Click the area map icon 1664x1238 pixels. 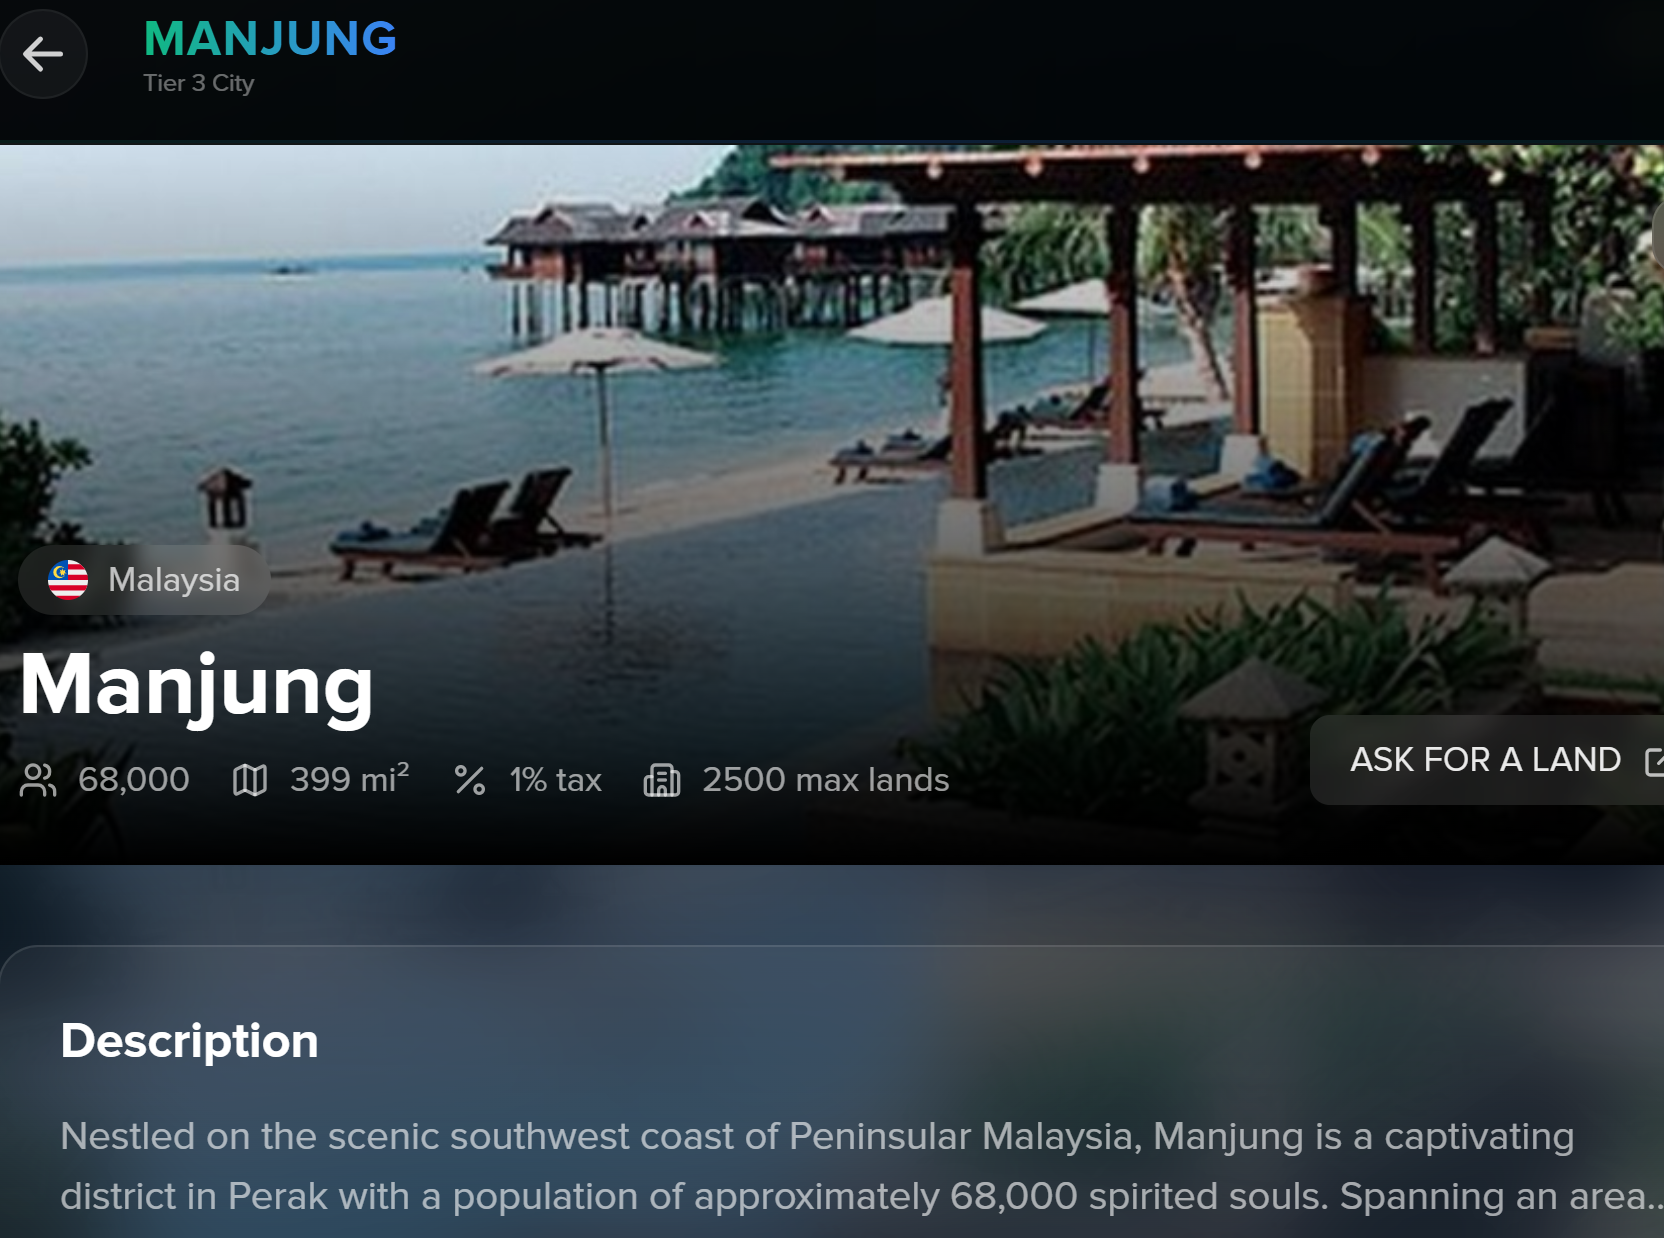250,780
